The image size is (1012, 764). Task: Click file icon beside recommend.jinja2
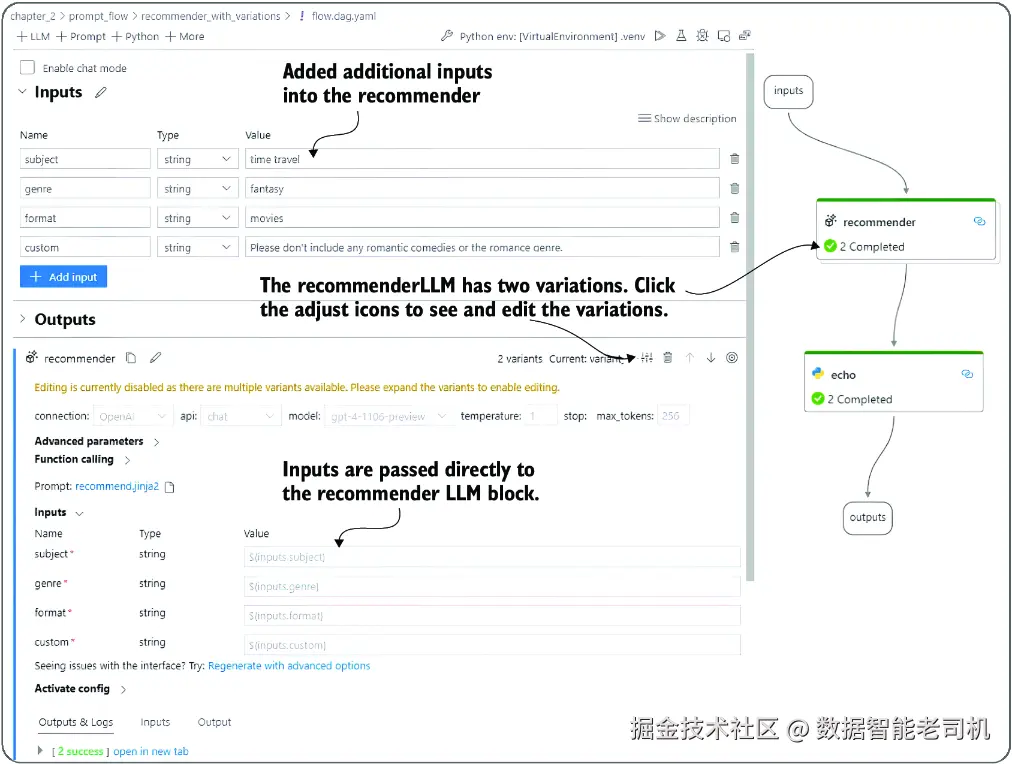pyautogui.click(x=170, y=487)
